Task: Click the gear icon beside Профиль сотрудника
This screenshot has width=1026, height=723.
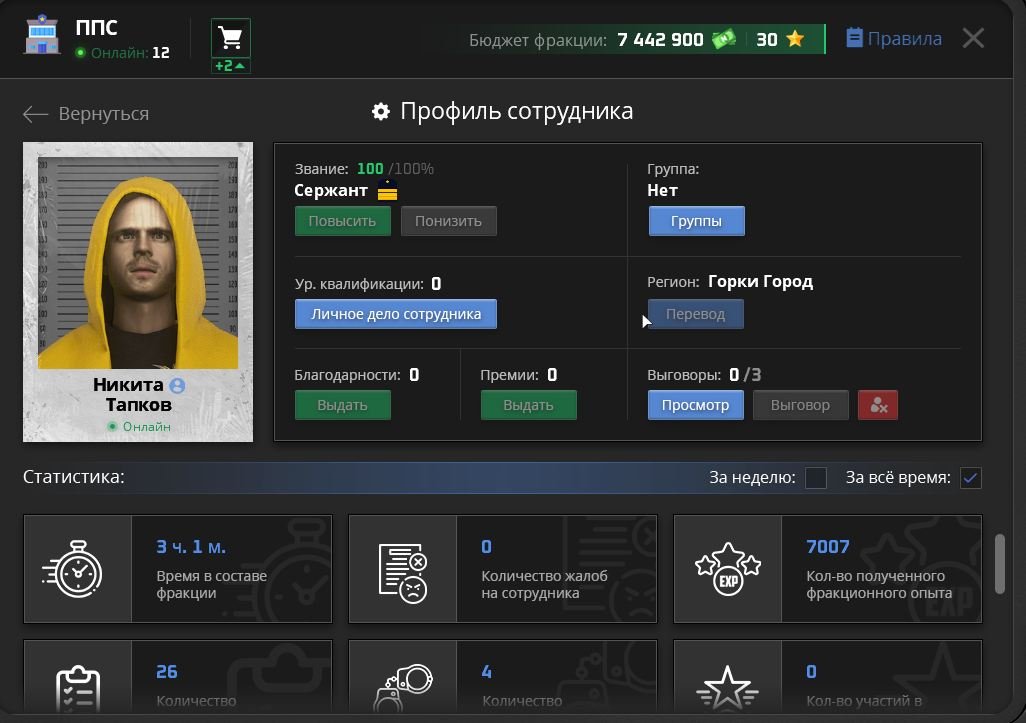Action: click(x=381, y=111)
